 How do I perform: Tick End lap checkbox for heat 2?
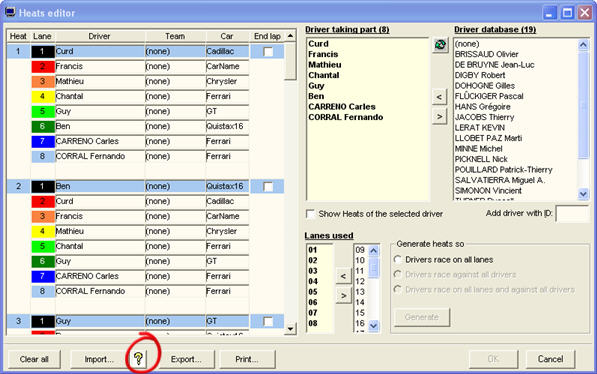click(268, 186)
